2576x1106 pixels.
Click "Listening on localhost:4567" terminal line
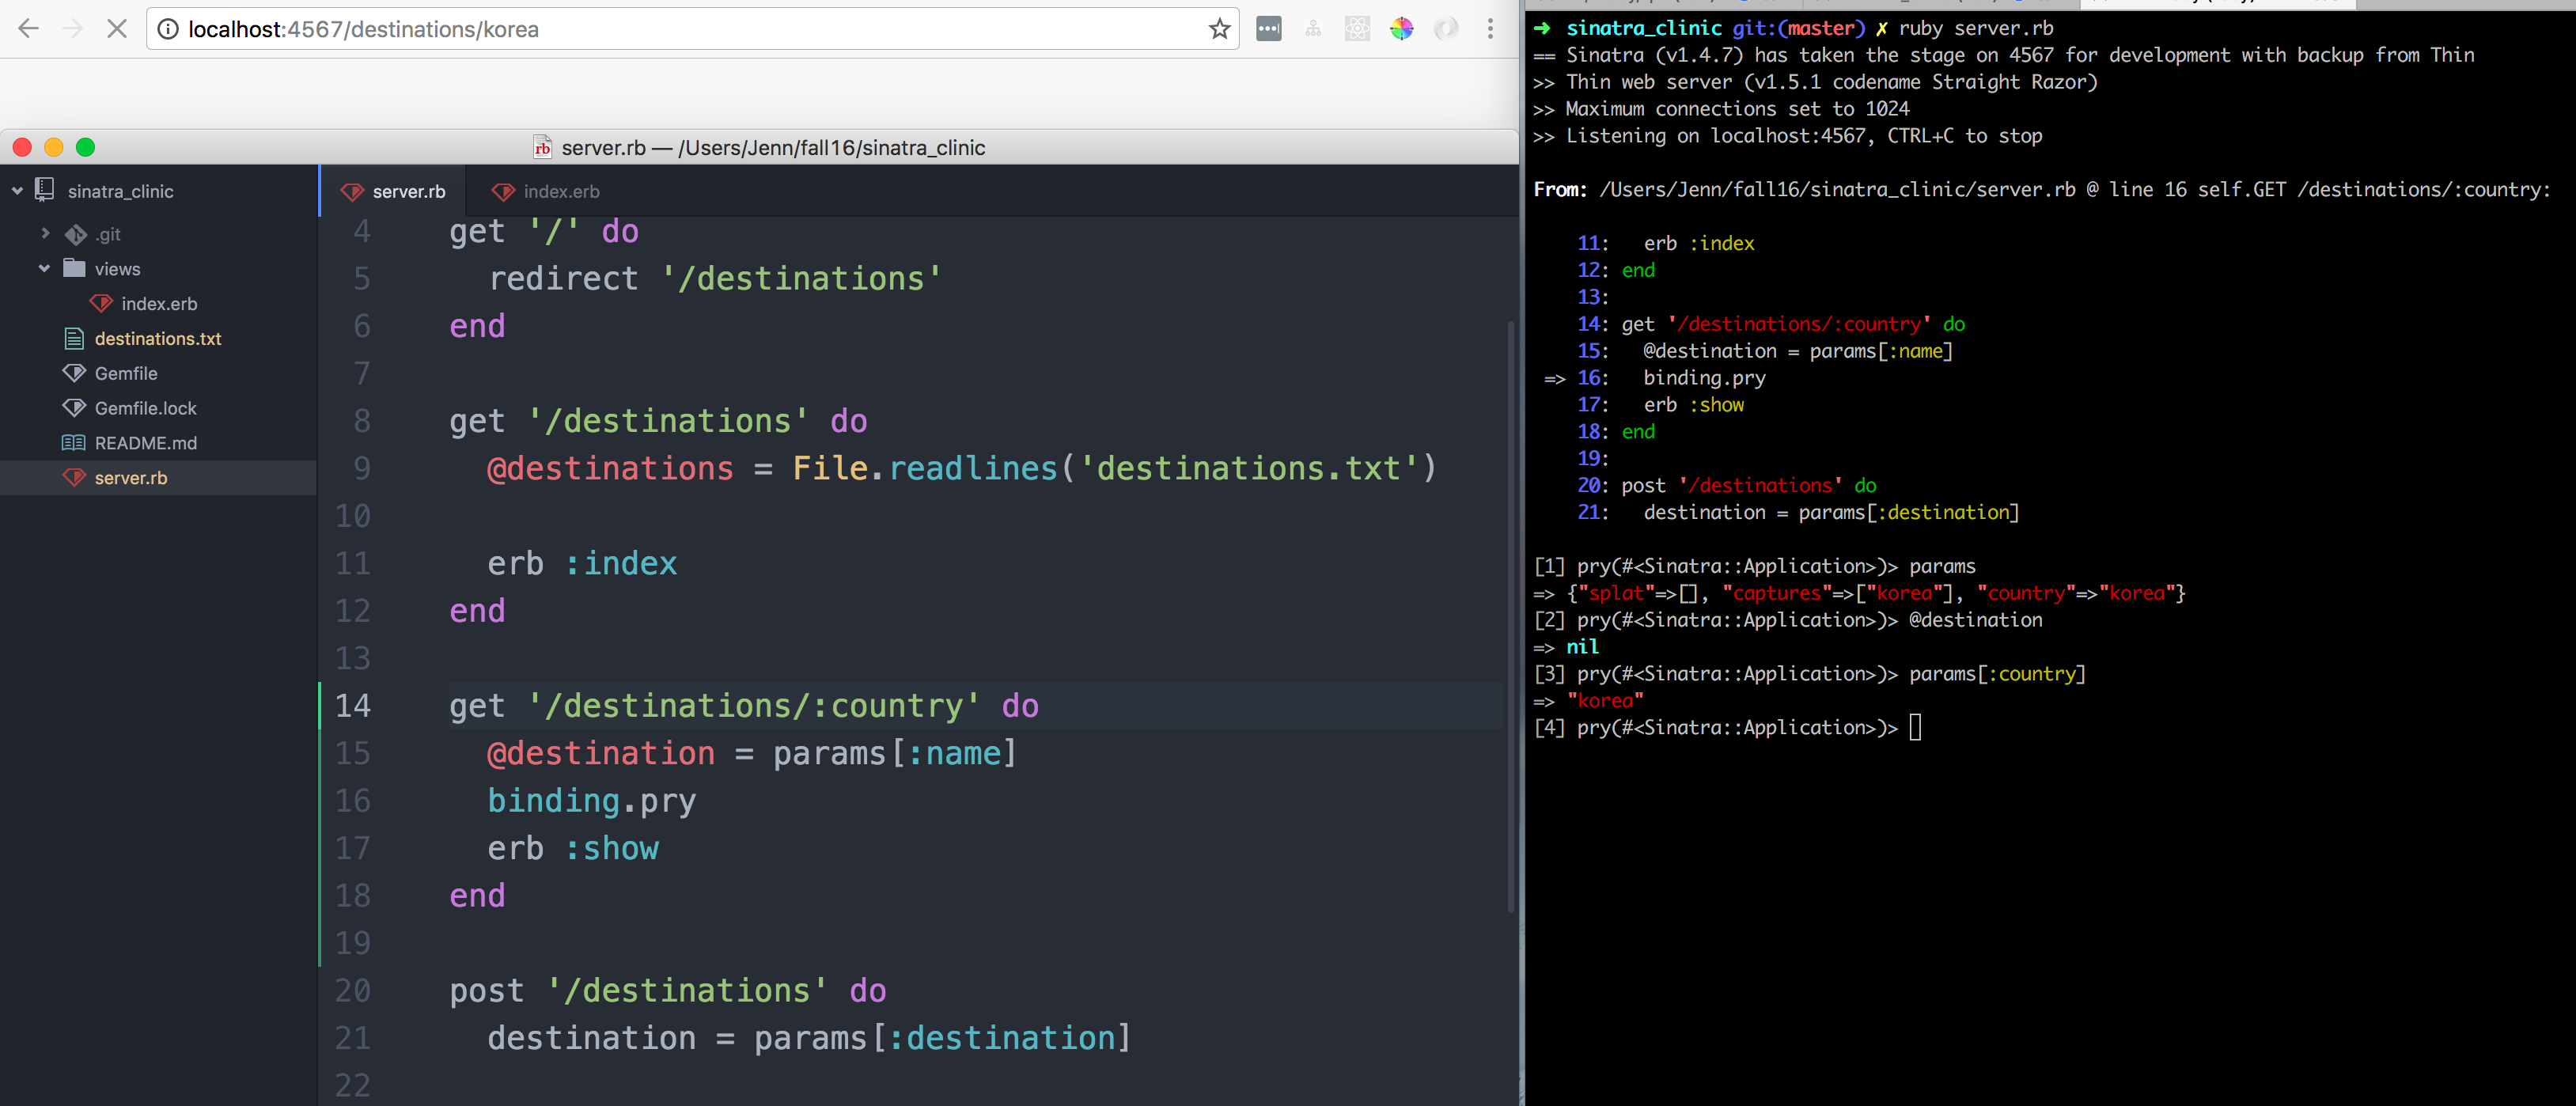(x=1788, y=135)
